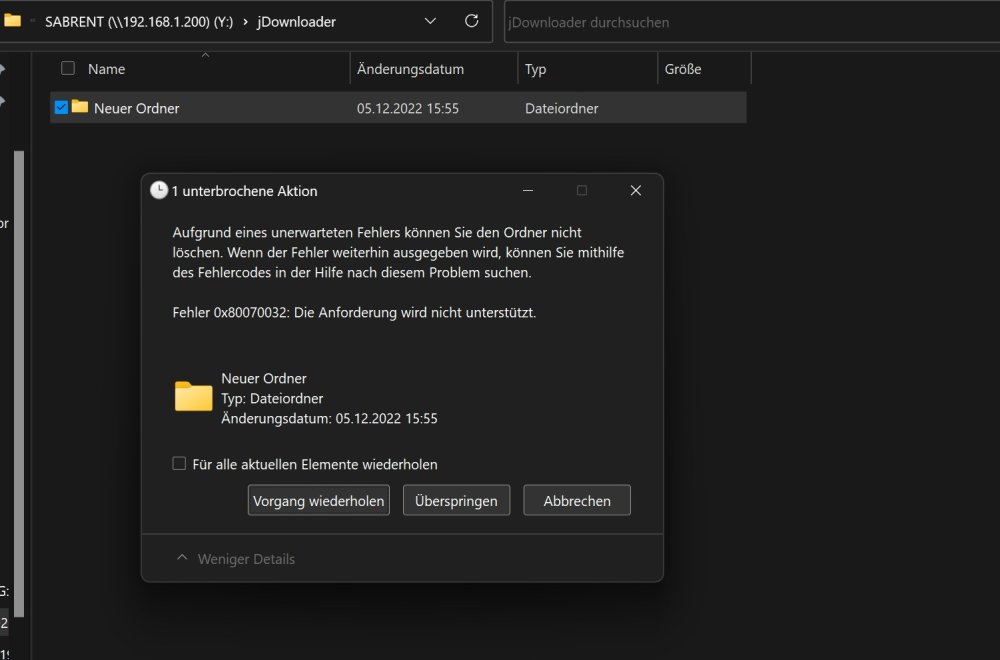Focus the 'jDownloader durchsuchen' search field
1000x660 pixels.
pyautogui.click(x=753, y=22)
